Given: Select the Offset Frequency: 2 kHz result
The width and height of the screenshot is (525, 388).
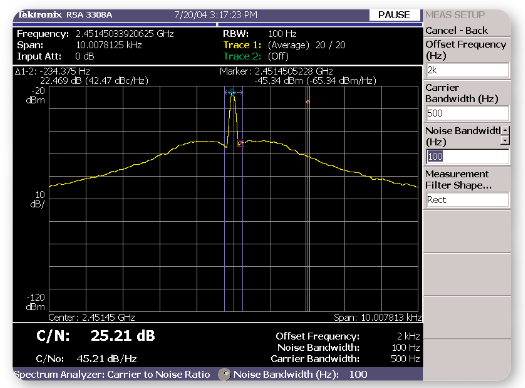Looking at the screenshot, I should click(348, 336).
